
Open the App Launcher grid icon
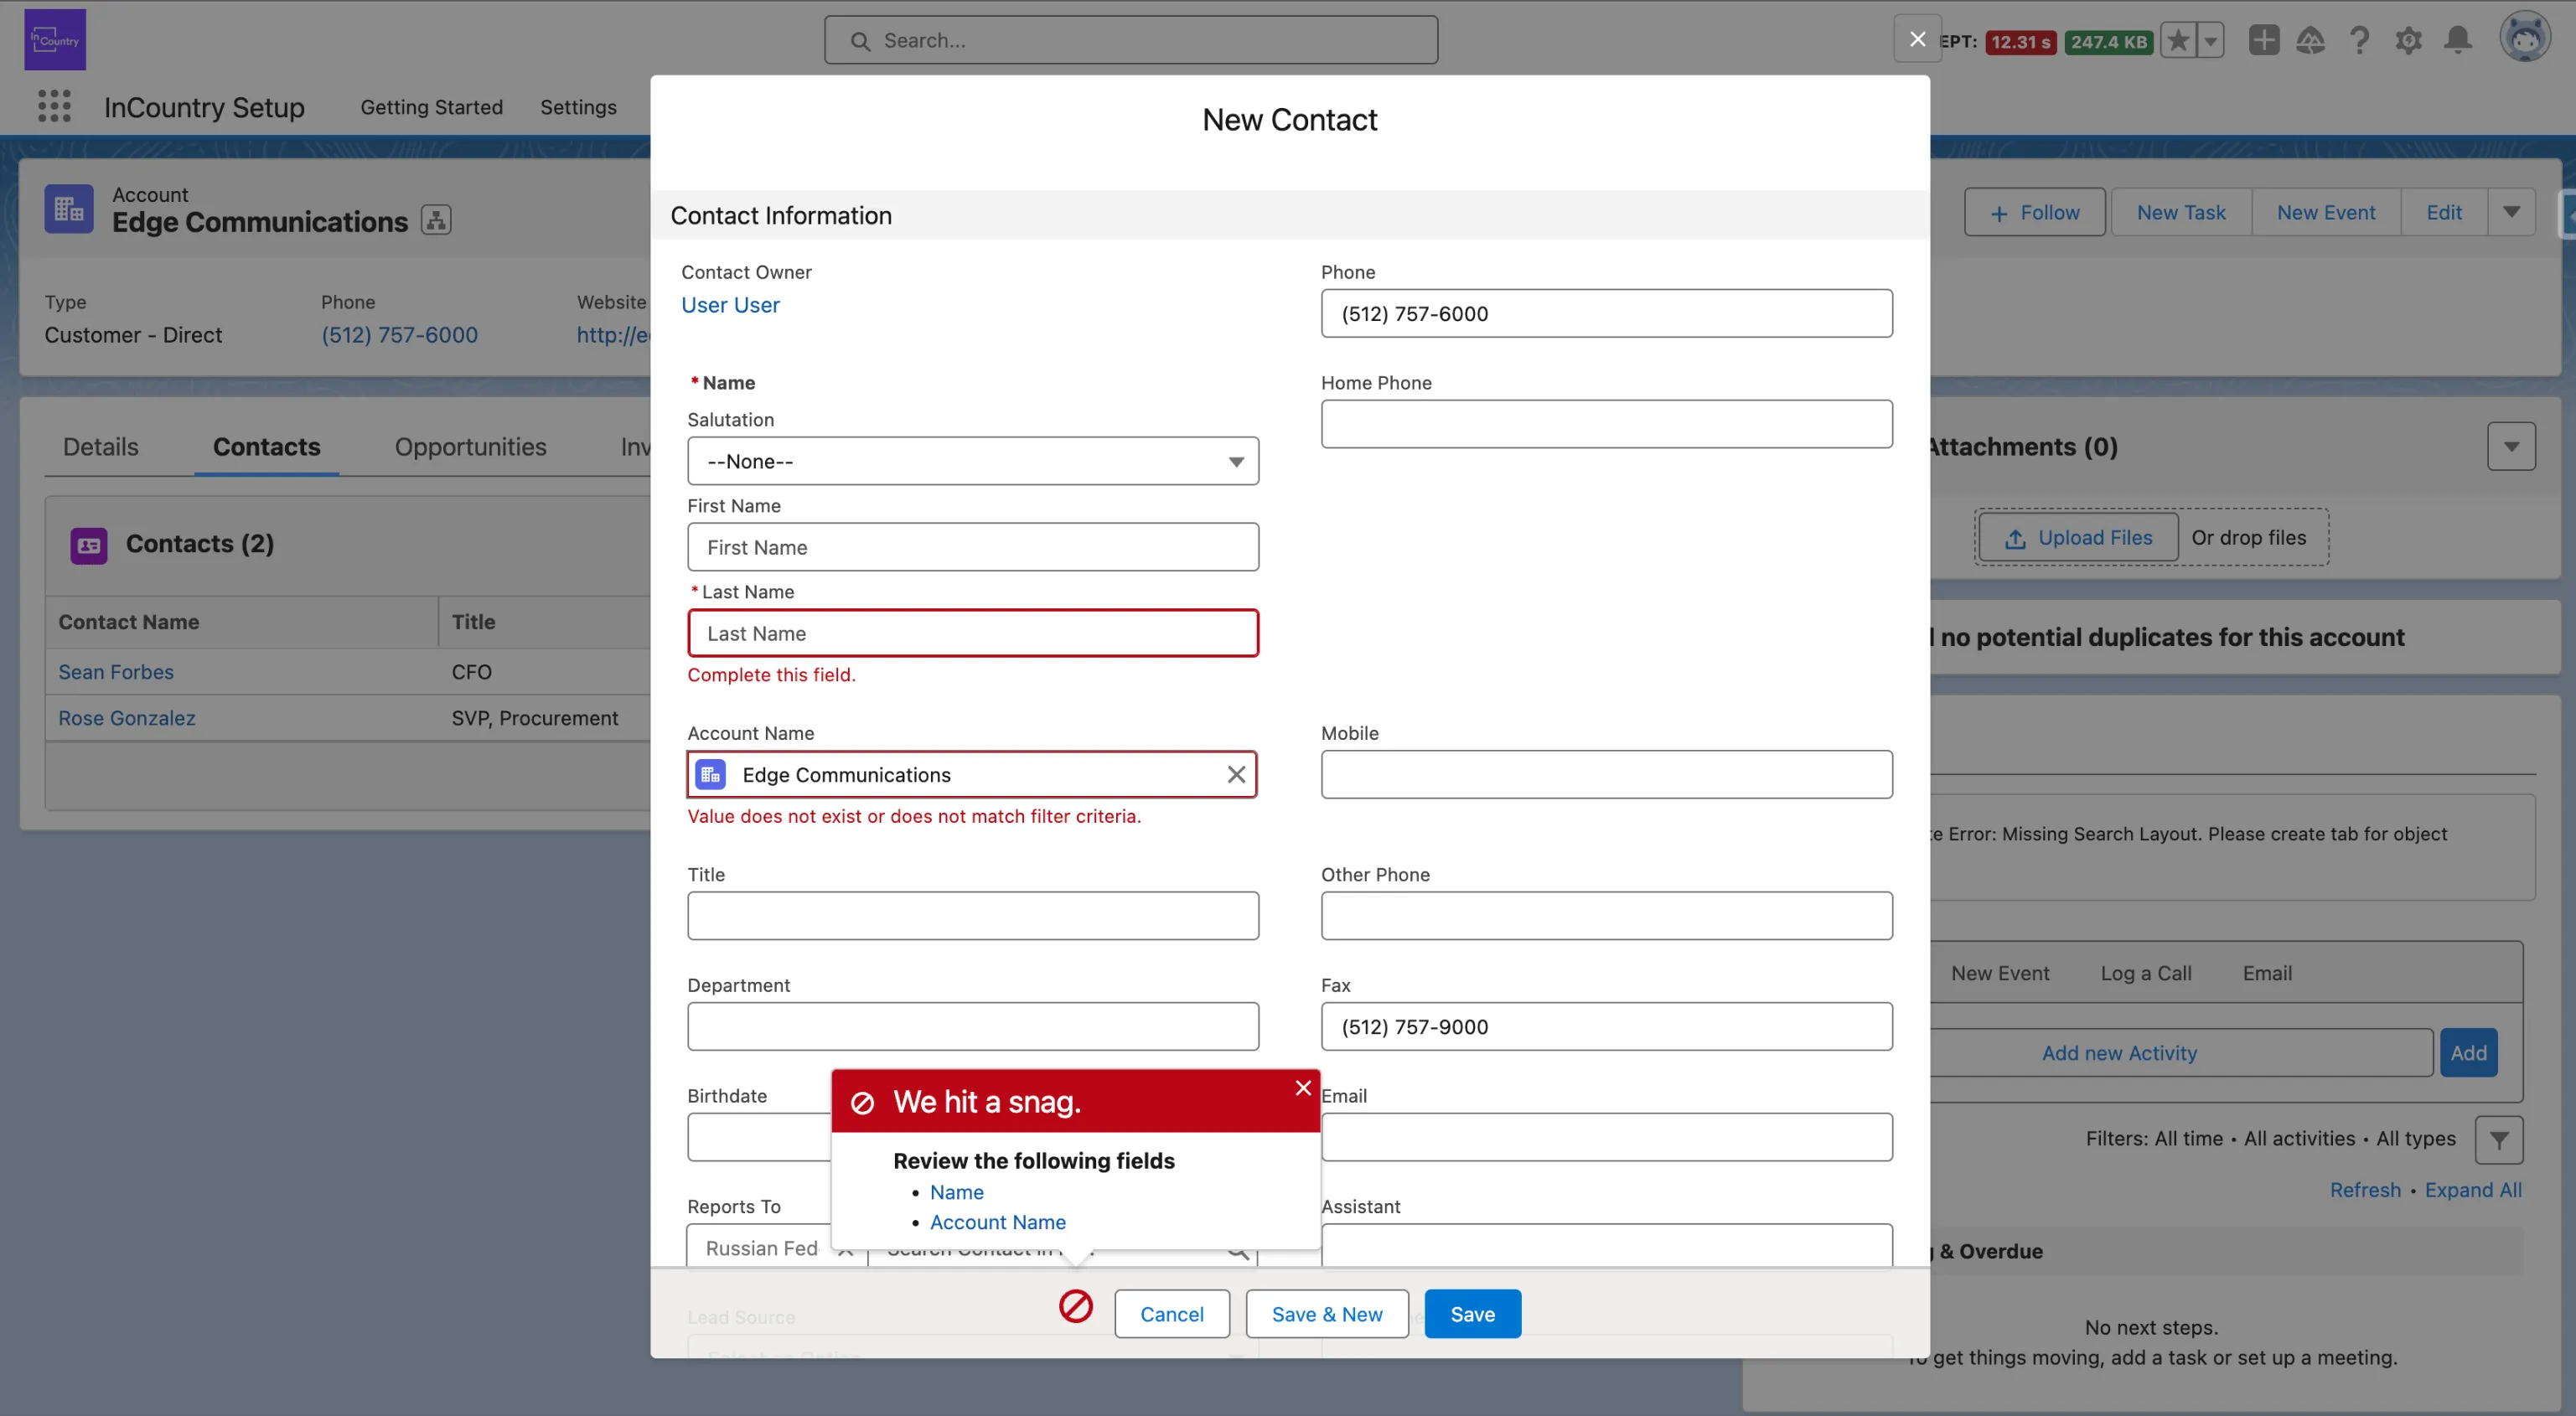pyautogui.click(x=54, y=106)
